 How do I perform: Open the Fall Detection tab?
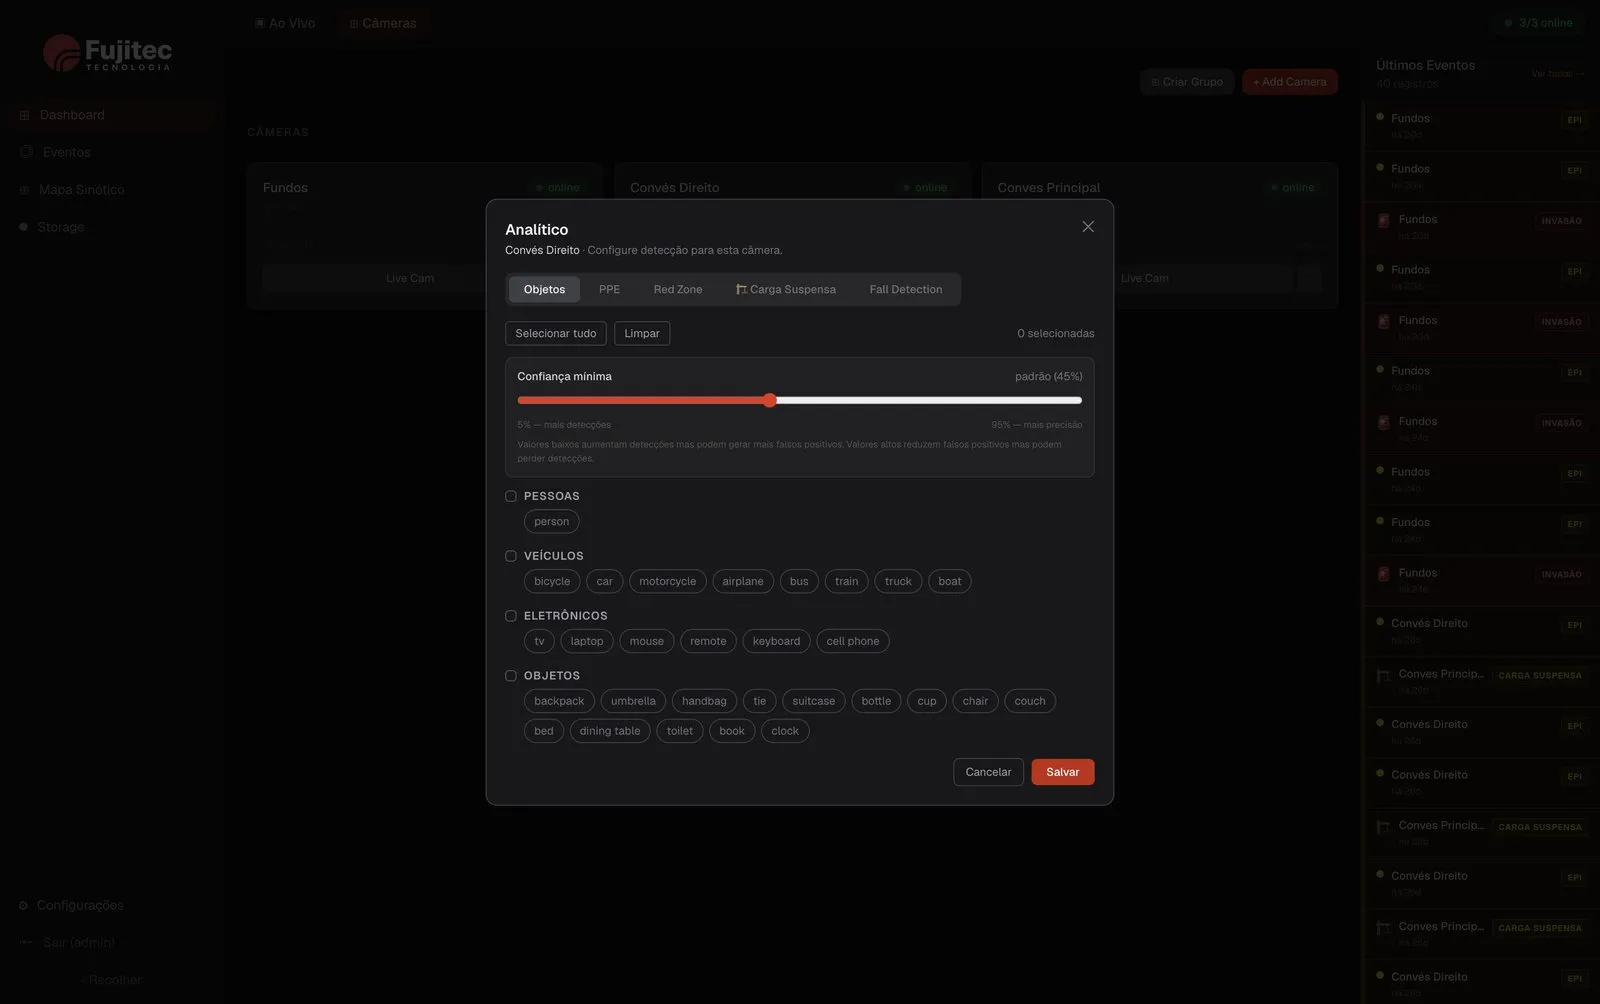click(x=906, y=289)
